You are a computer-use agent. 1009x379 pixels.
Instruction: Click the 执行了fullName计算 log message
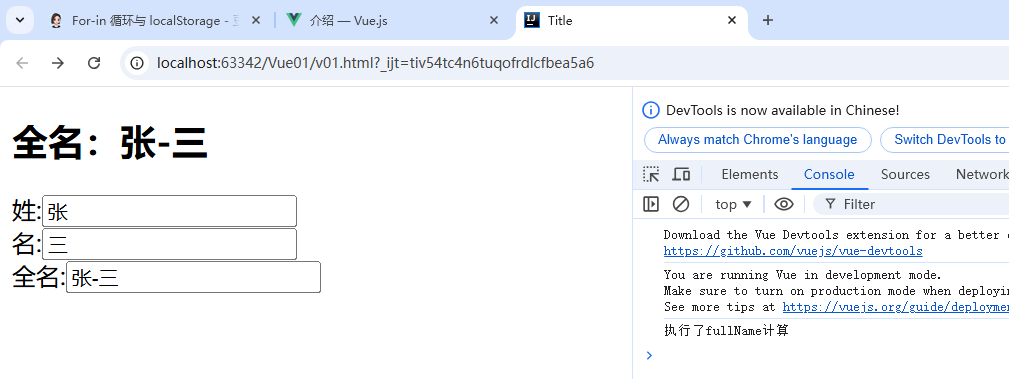pos(727,331)
